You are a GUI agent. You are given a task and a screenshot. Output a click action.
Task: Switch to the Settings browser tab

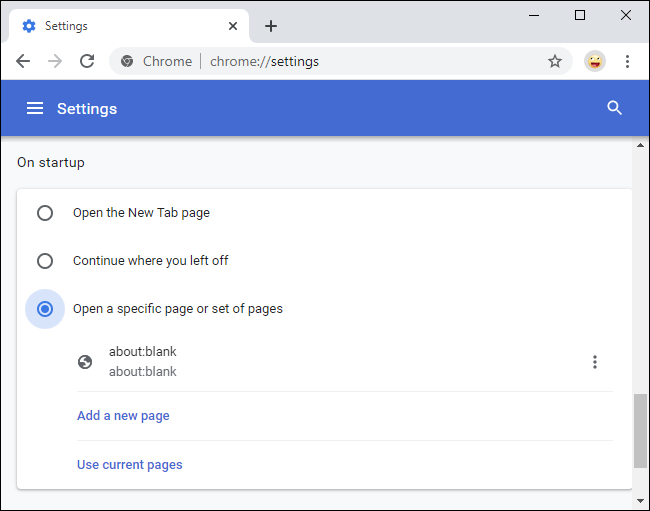[110, 26]
